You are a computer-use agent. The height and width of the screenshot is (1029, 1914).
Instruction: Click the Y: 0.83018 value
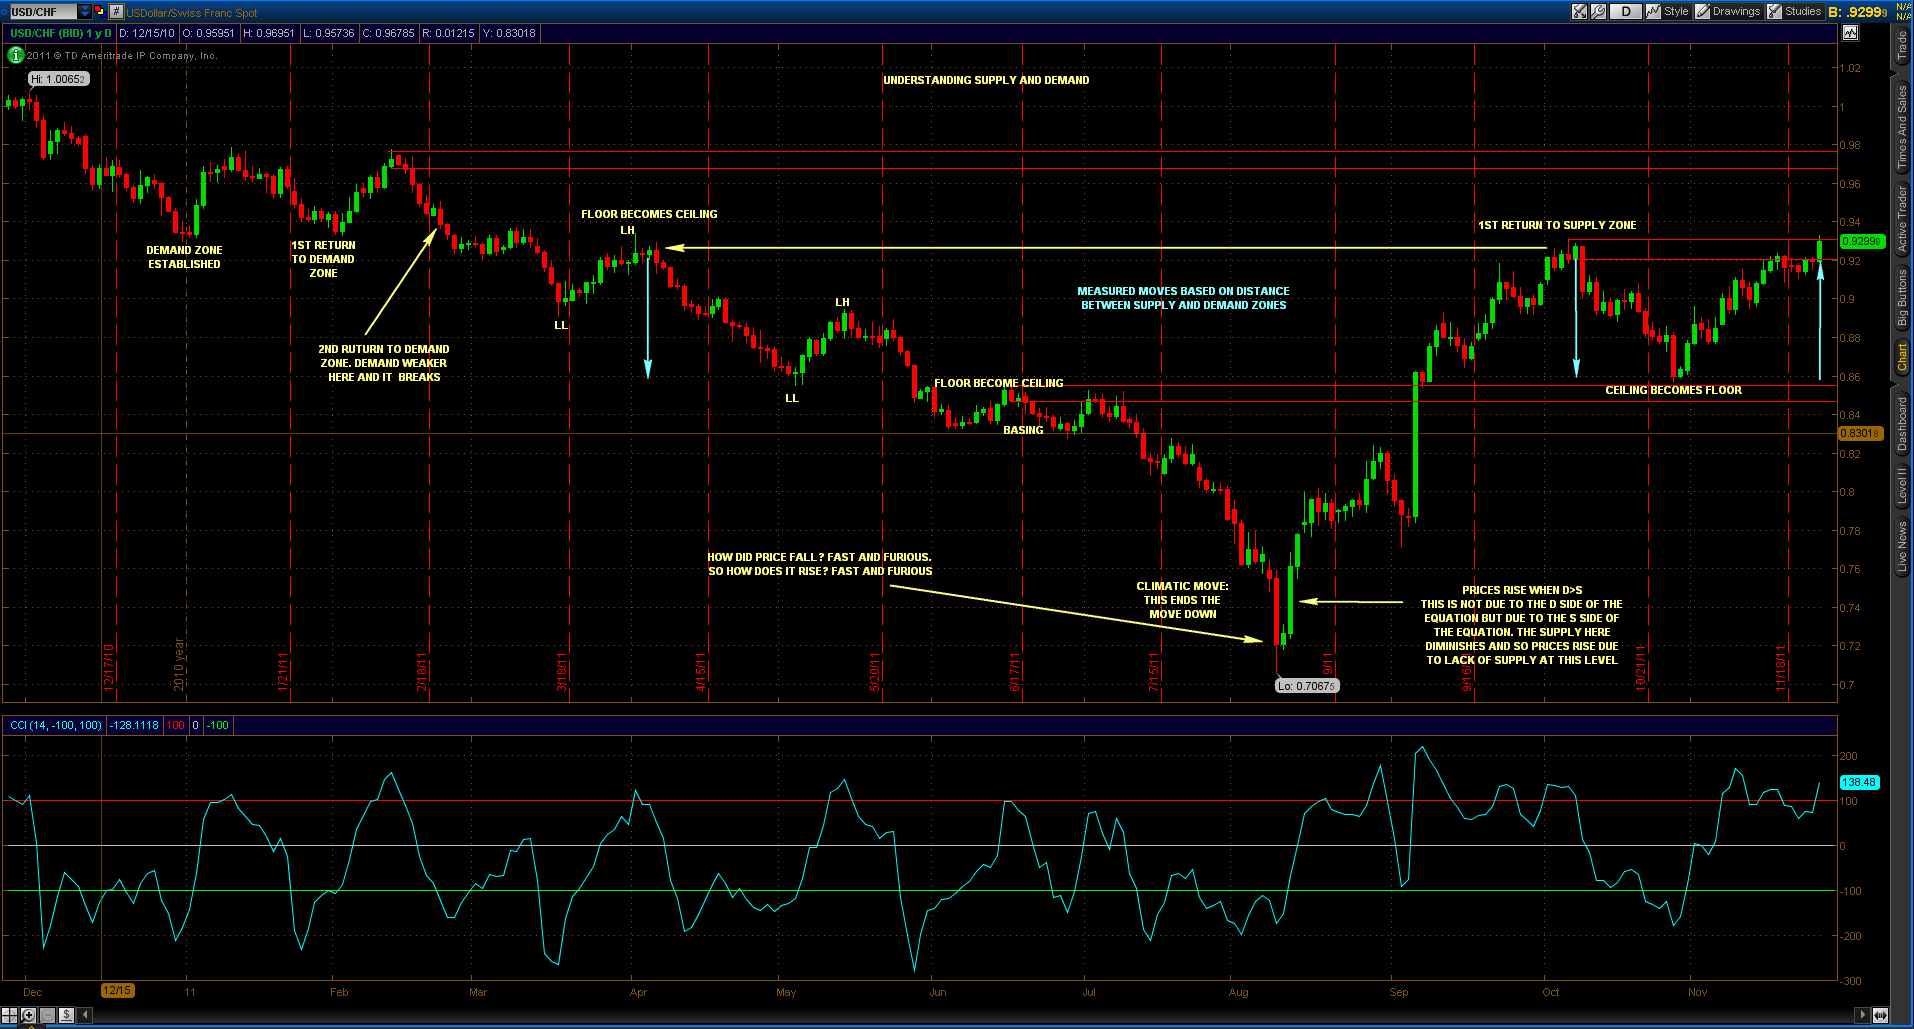[509, 33]
